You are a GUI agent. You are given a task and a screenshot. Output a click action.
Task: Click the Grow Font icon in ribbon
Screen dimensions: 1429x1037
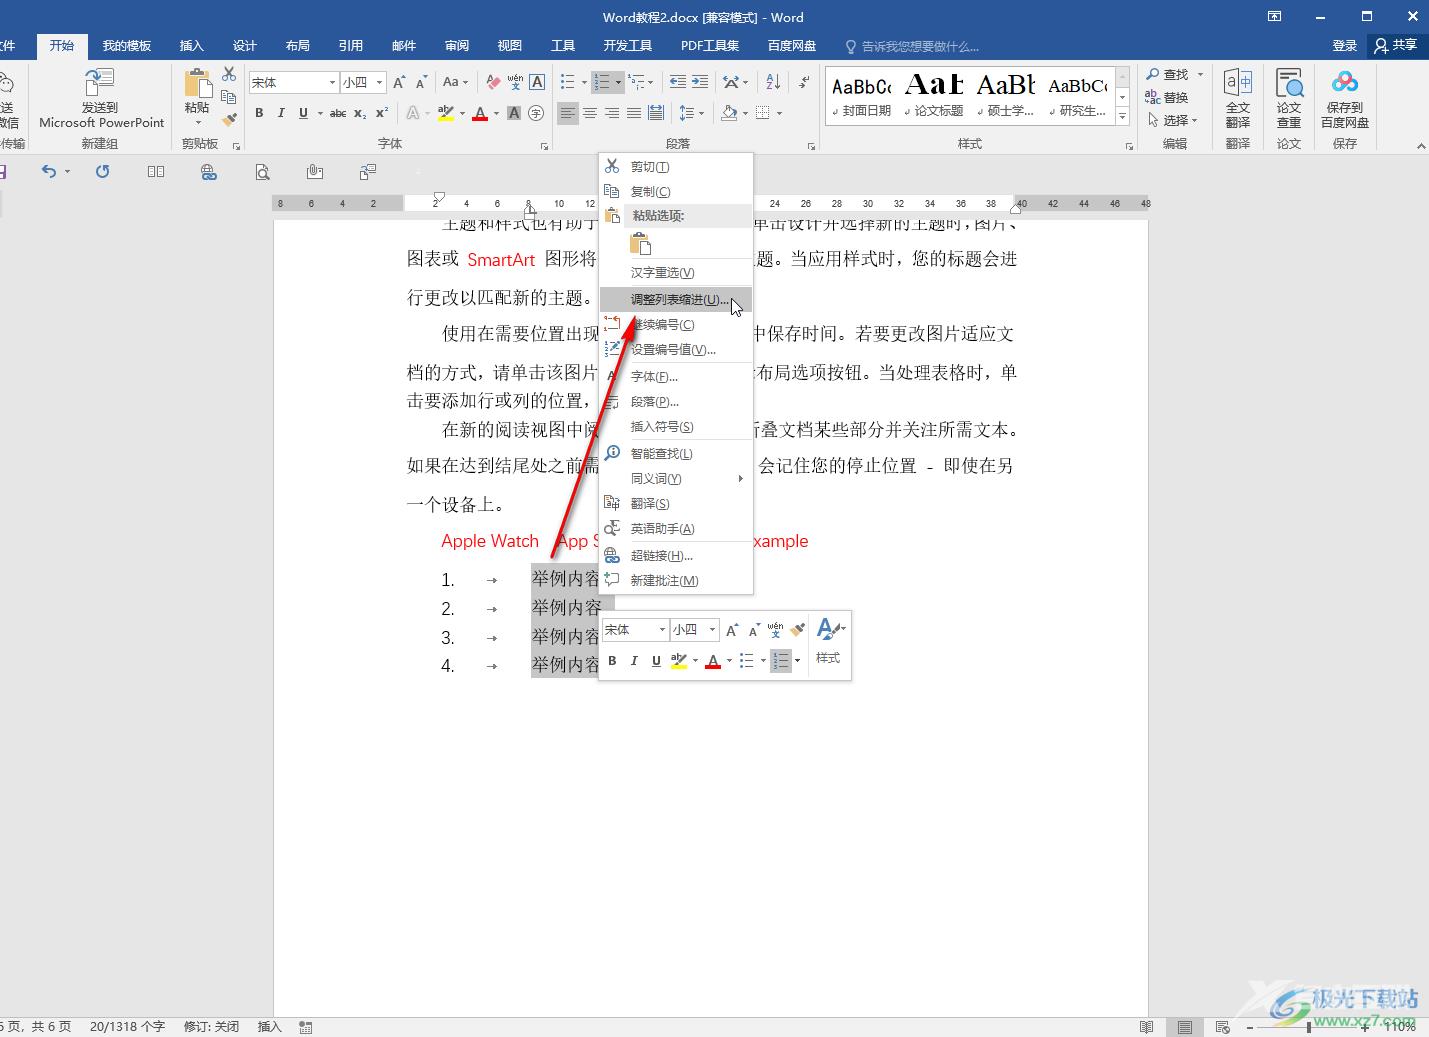tap(399, 82)
